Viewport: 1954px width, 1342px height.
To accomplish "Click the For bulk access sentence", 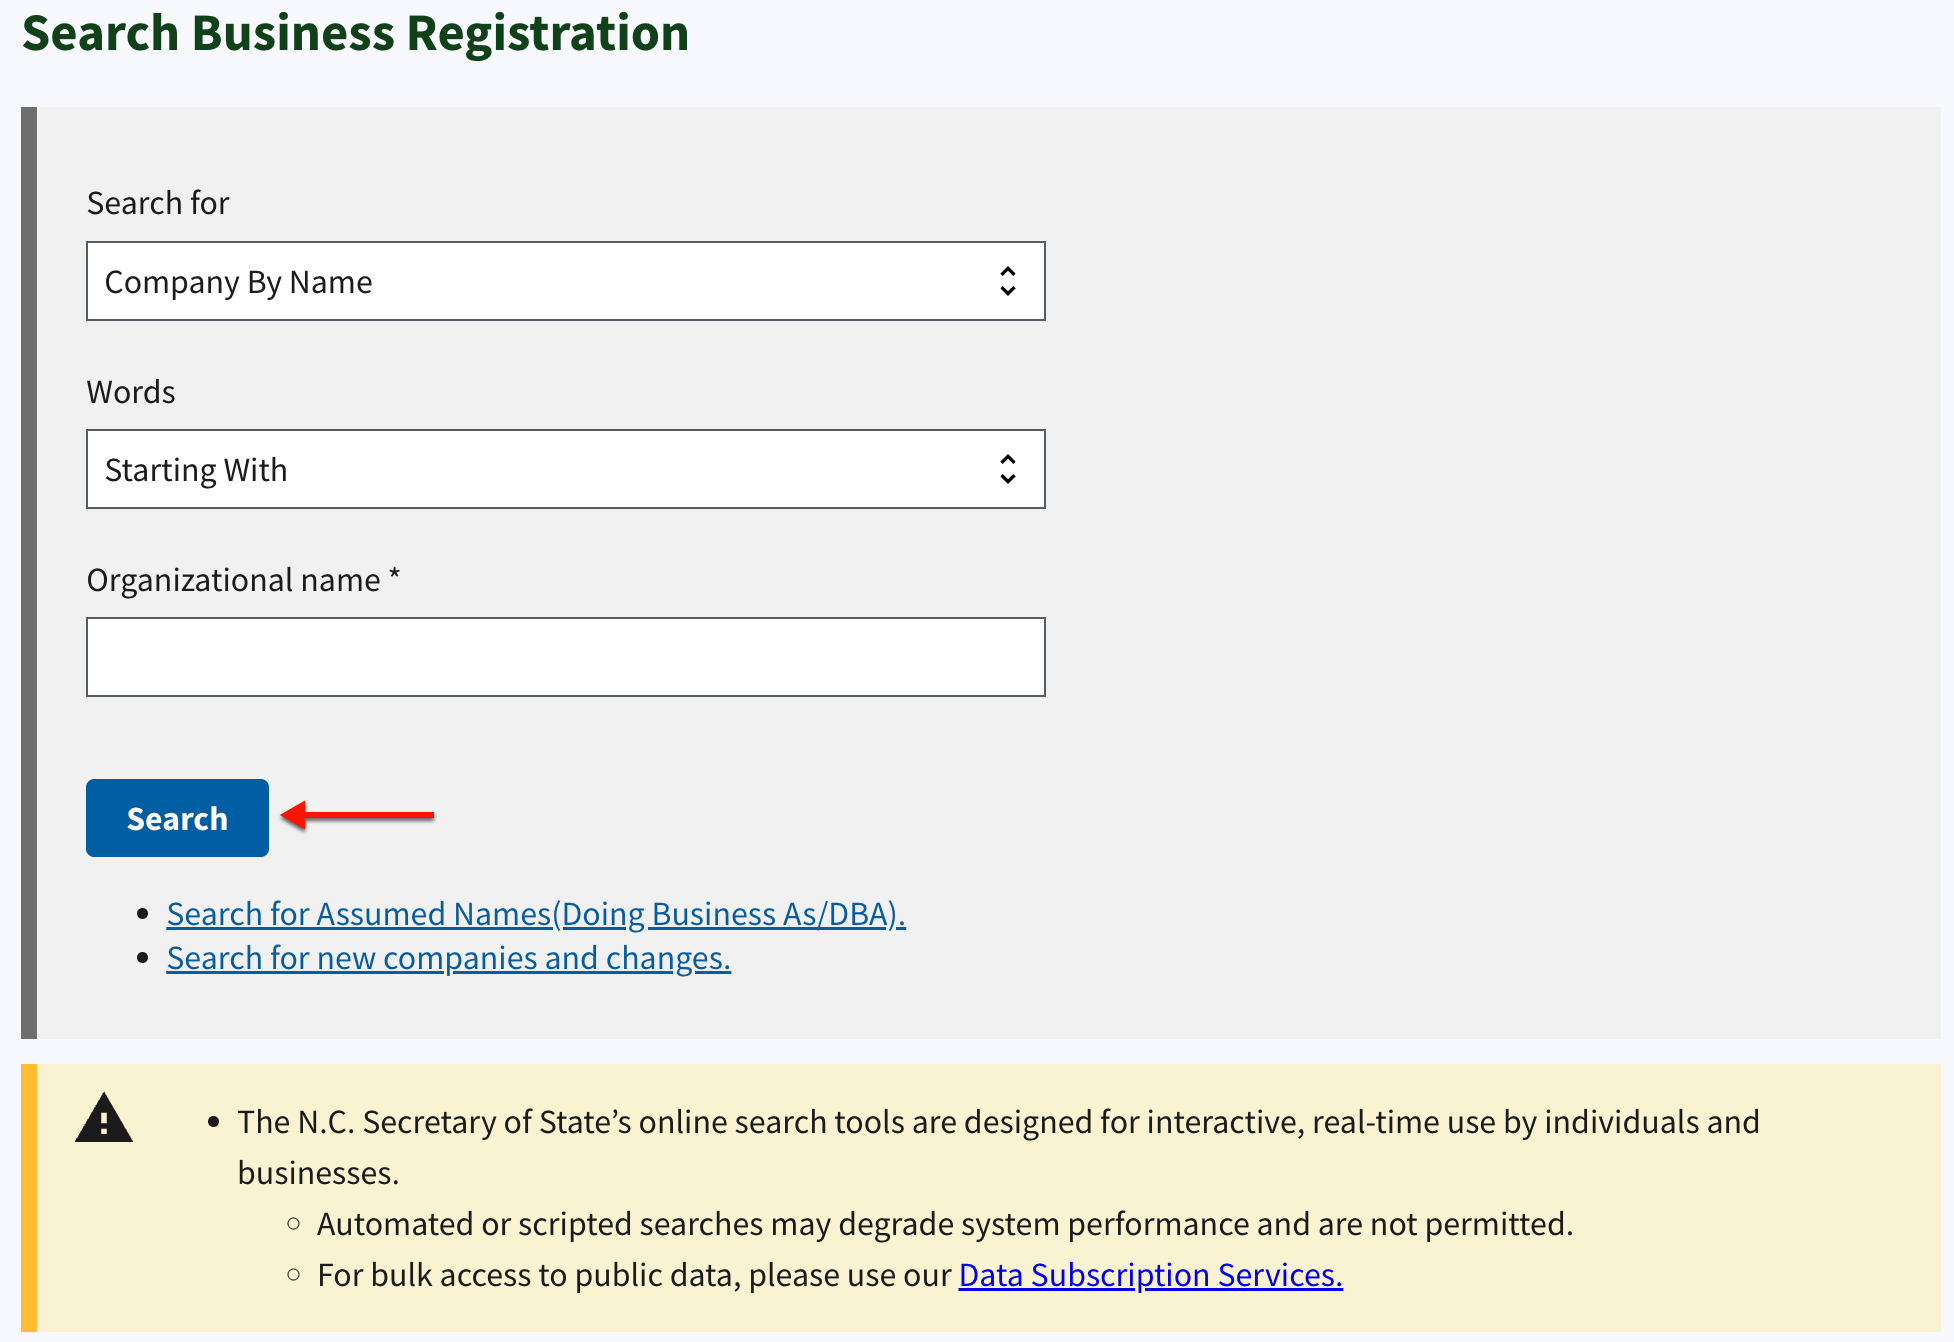I will pyautogui.click(x=830, y=1275).
